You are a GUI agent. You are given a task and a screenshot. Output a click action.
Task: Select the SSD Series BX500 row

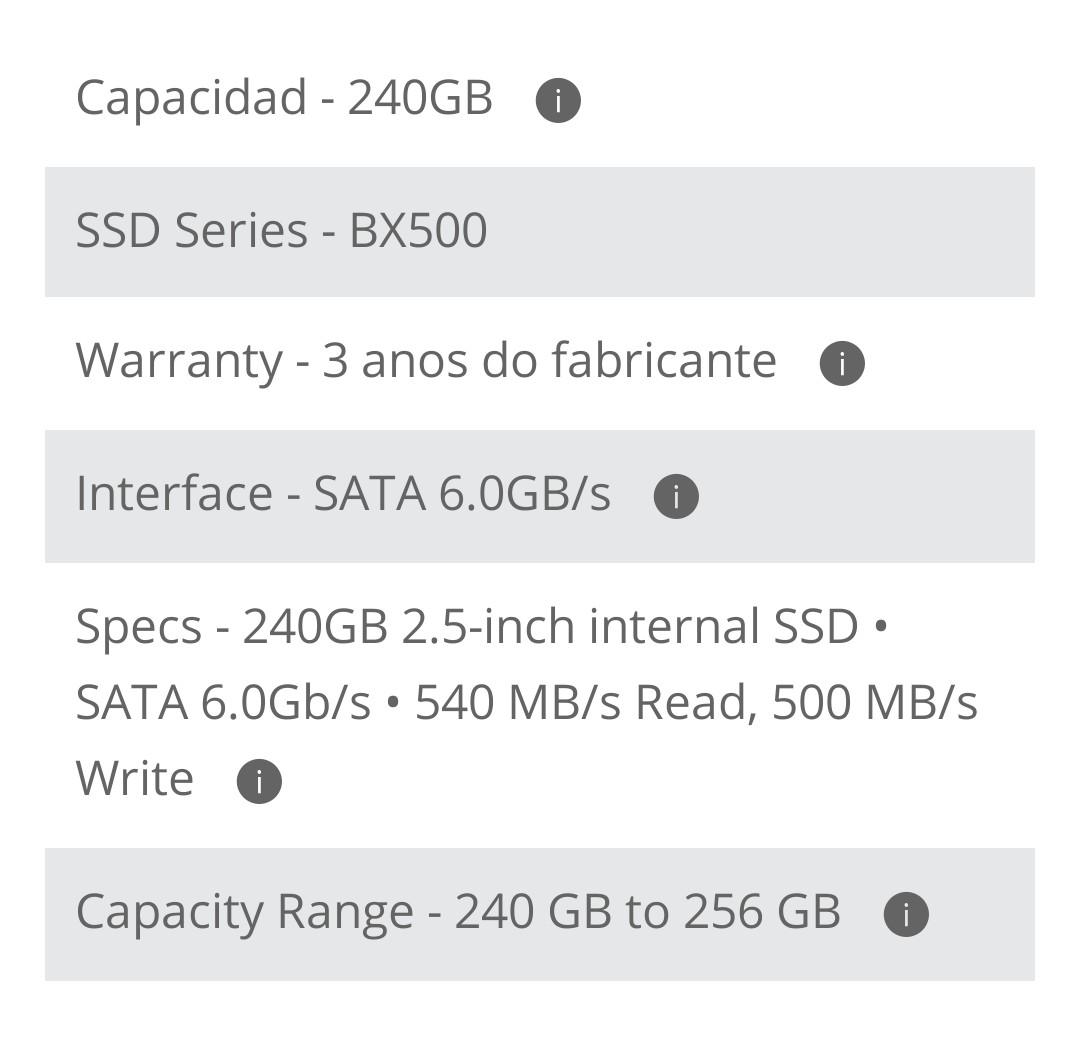540,231
